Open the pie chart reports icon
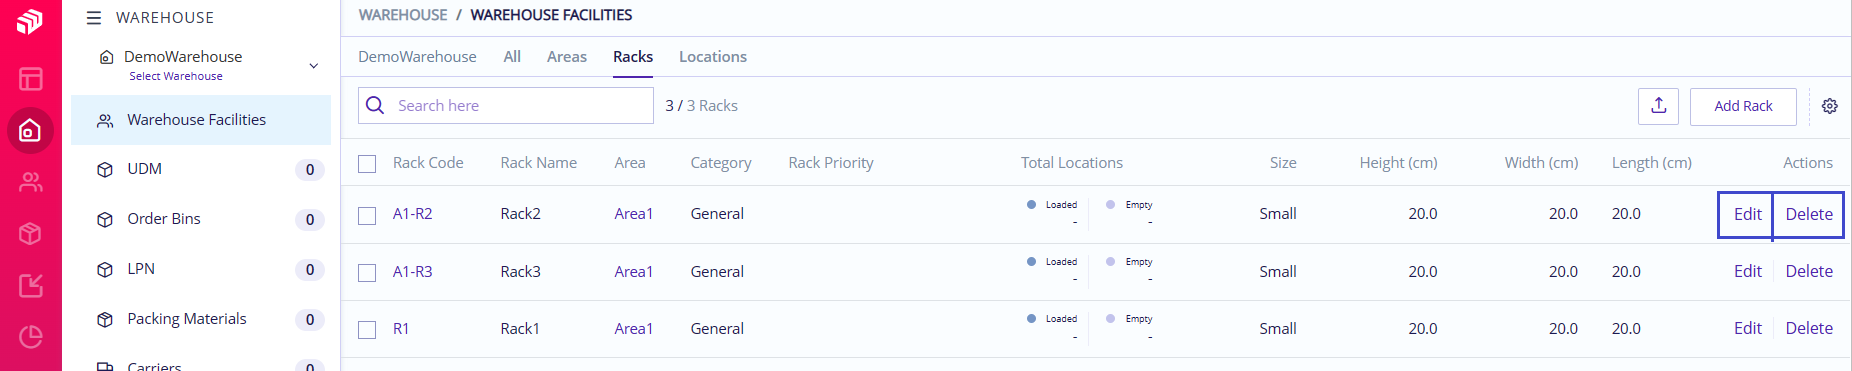This screenshot has width=1852, height=371. (x=31, y=337)
